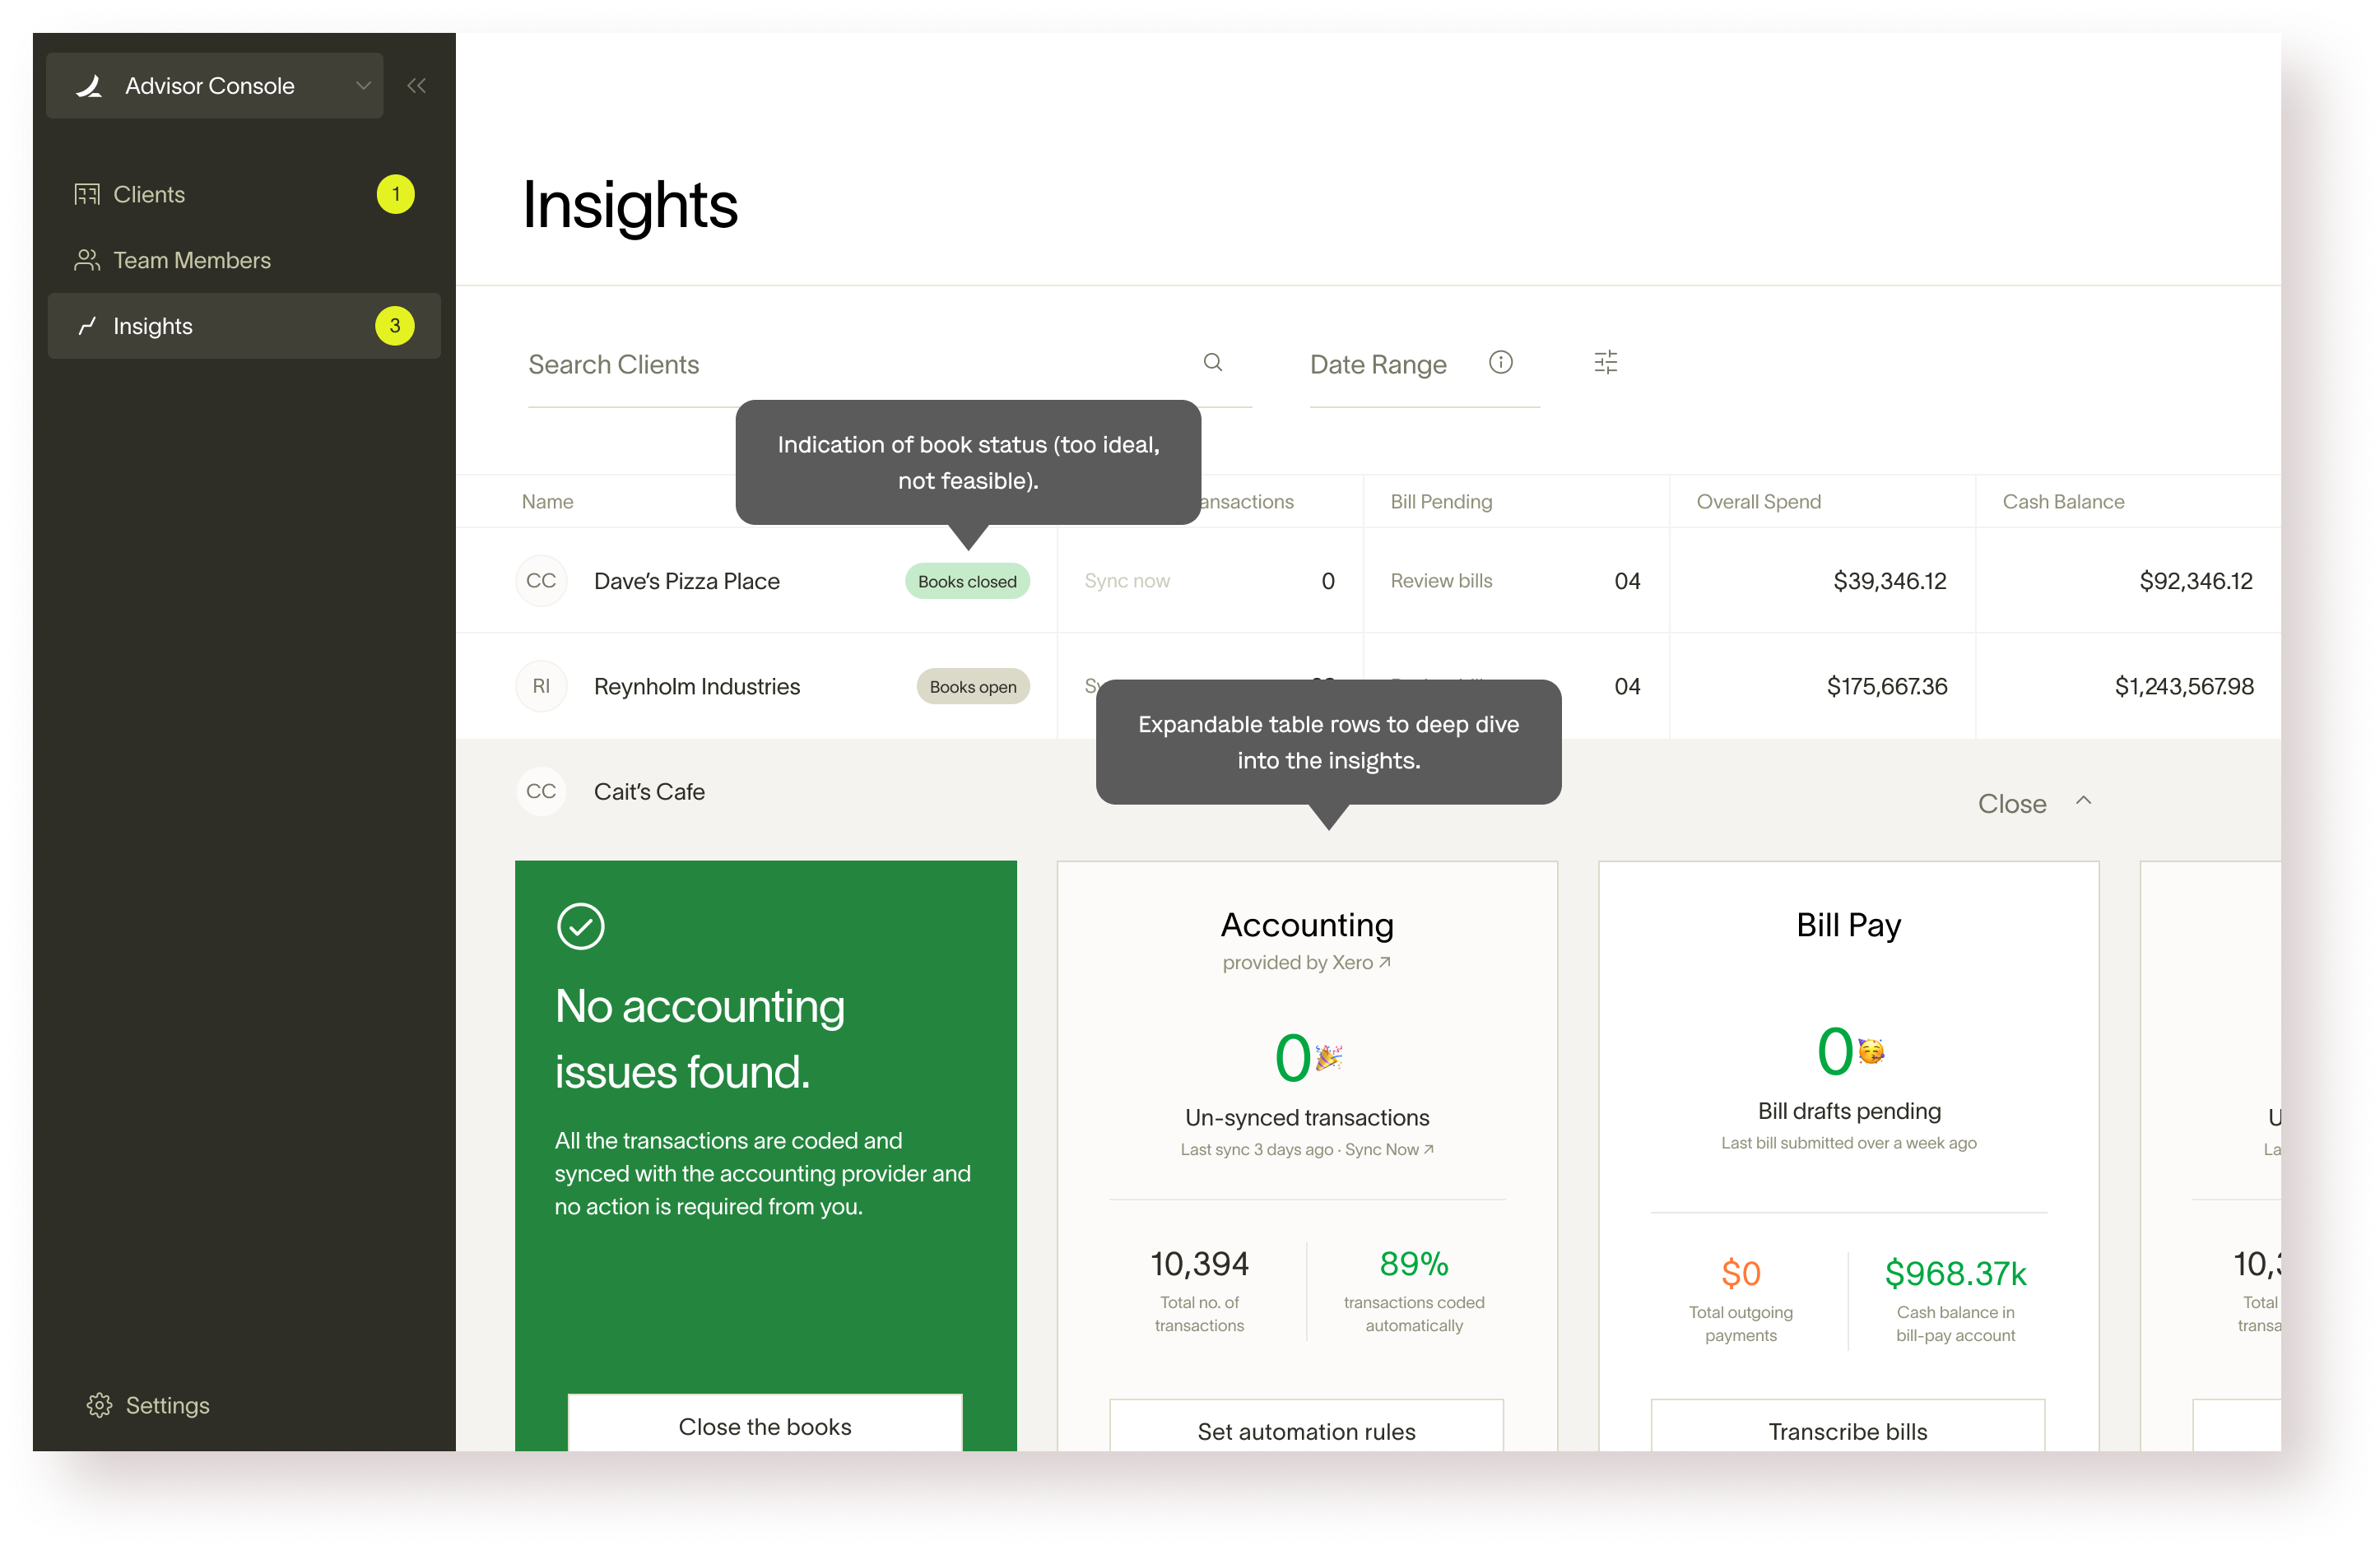The image size is (2380, 1550).
Task: Click the Date Range info icon
Action: pyautogui.click(x=1500, y=363)
